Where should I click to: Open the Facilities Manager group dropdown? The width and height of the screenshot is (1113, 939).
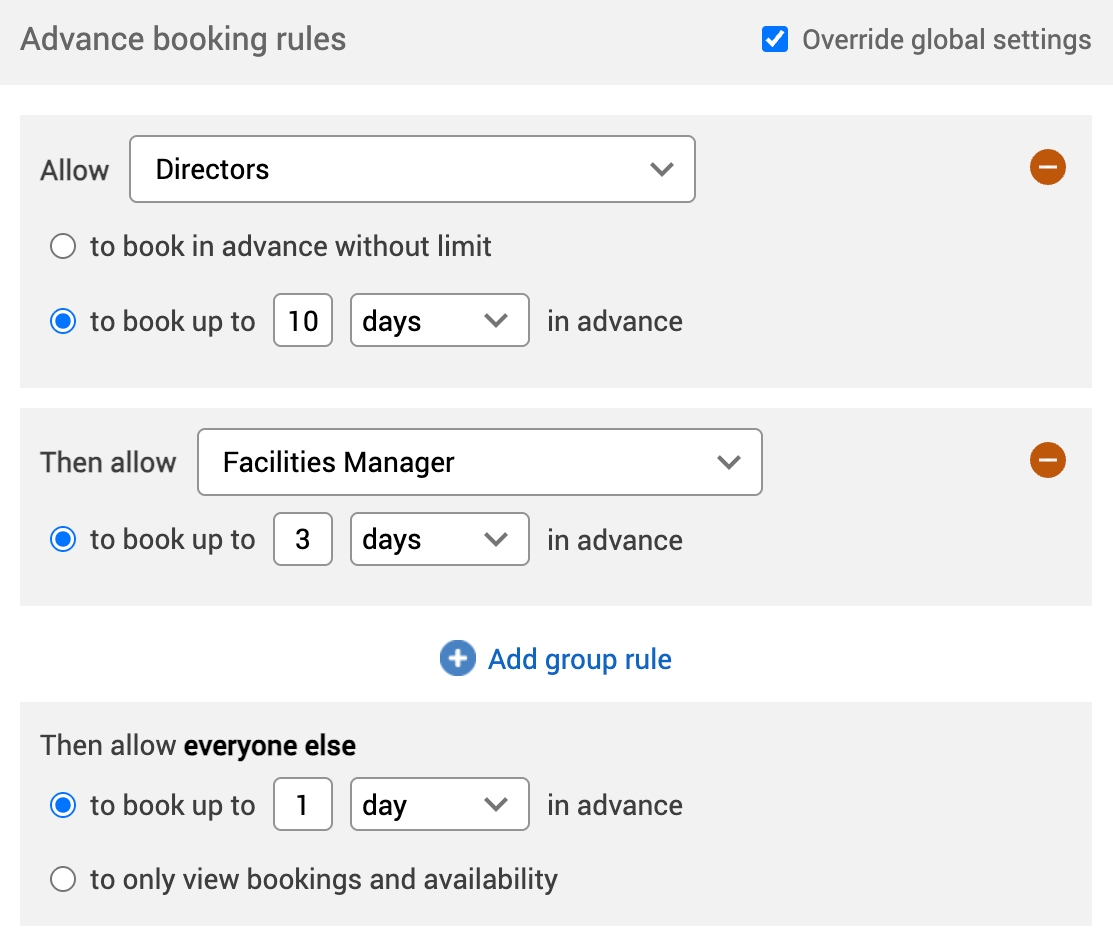coord(479,462)
